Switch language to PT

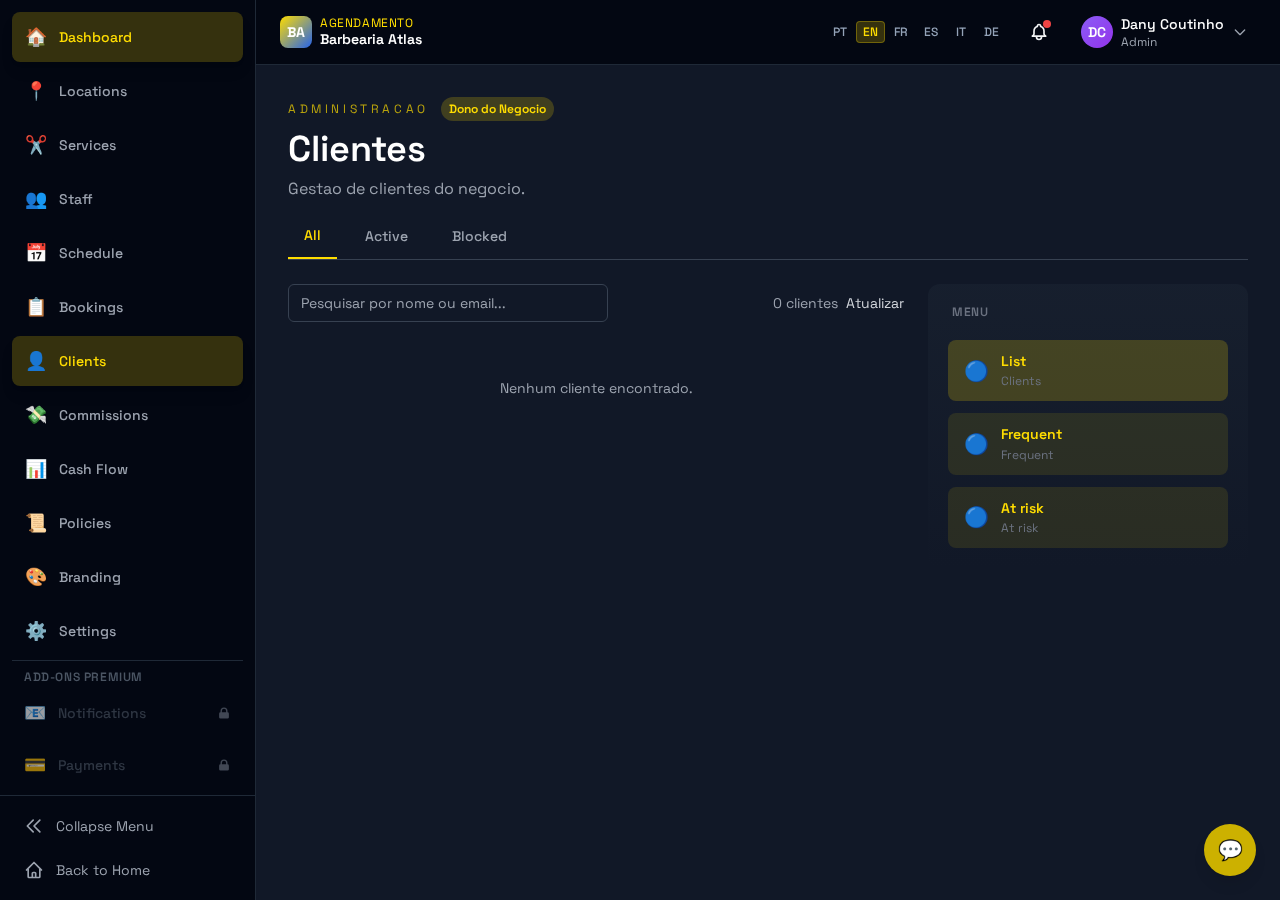click(x=840, y=32)
